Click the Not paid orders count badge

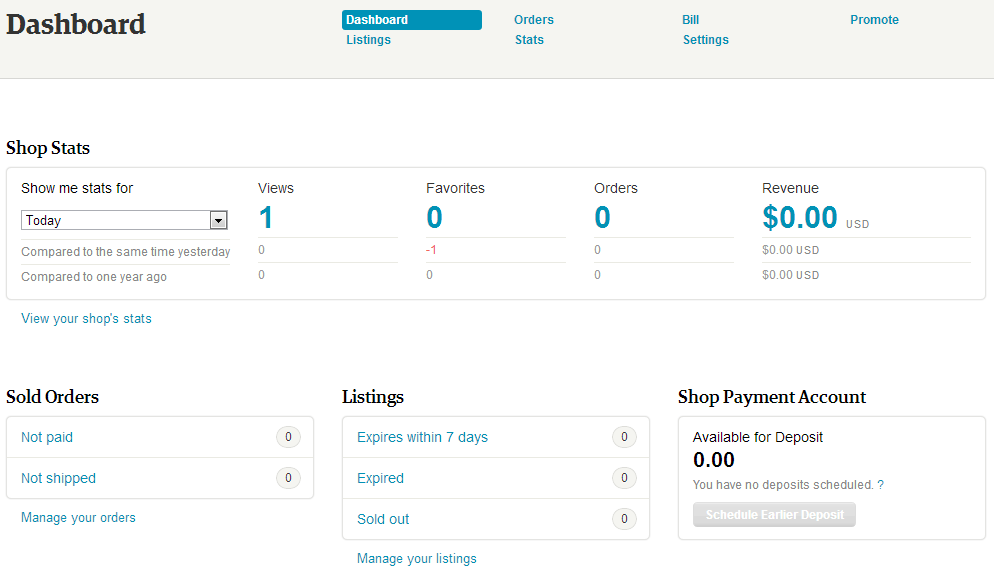pyautogui.click(x=288, y=437)
